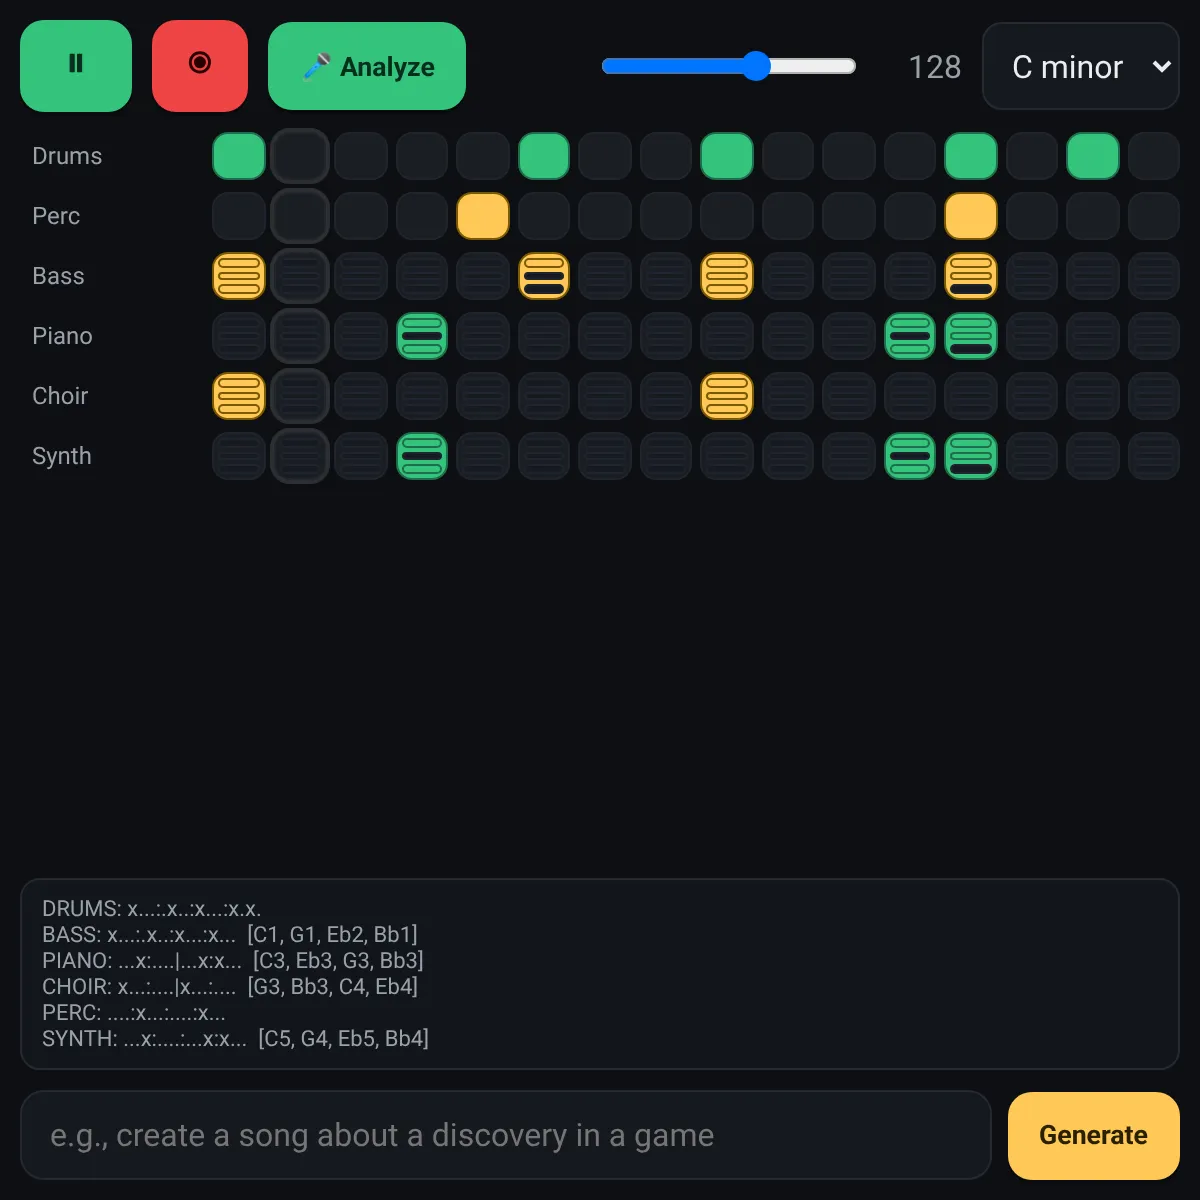Start recording with the red record button

(x=200, y=65)
